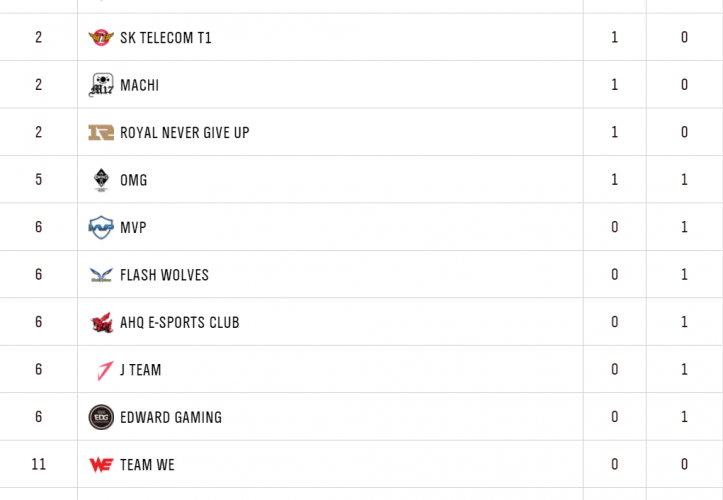Viewport: 723px width, 500px height.
Task: Open the MACHI team name link
Action: (139, 86)
